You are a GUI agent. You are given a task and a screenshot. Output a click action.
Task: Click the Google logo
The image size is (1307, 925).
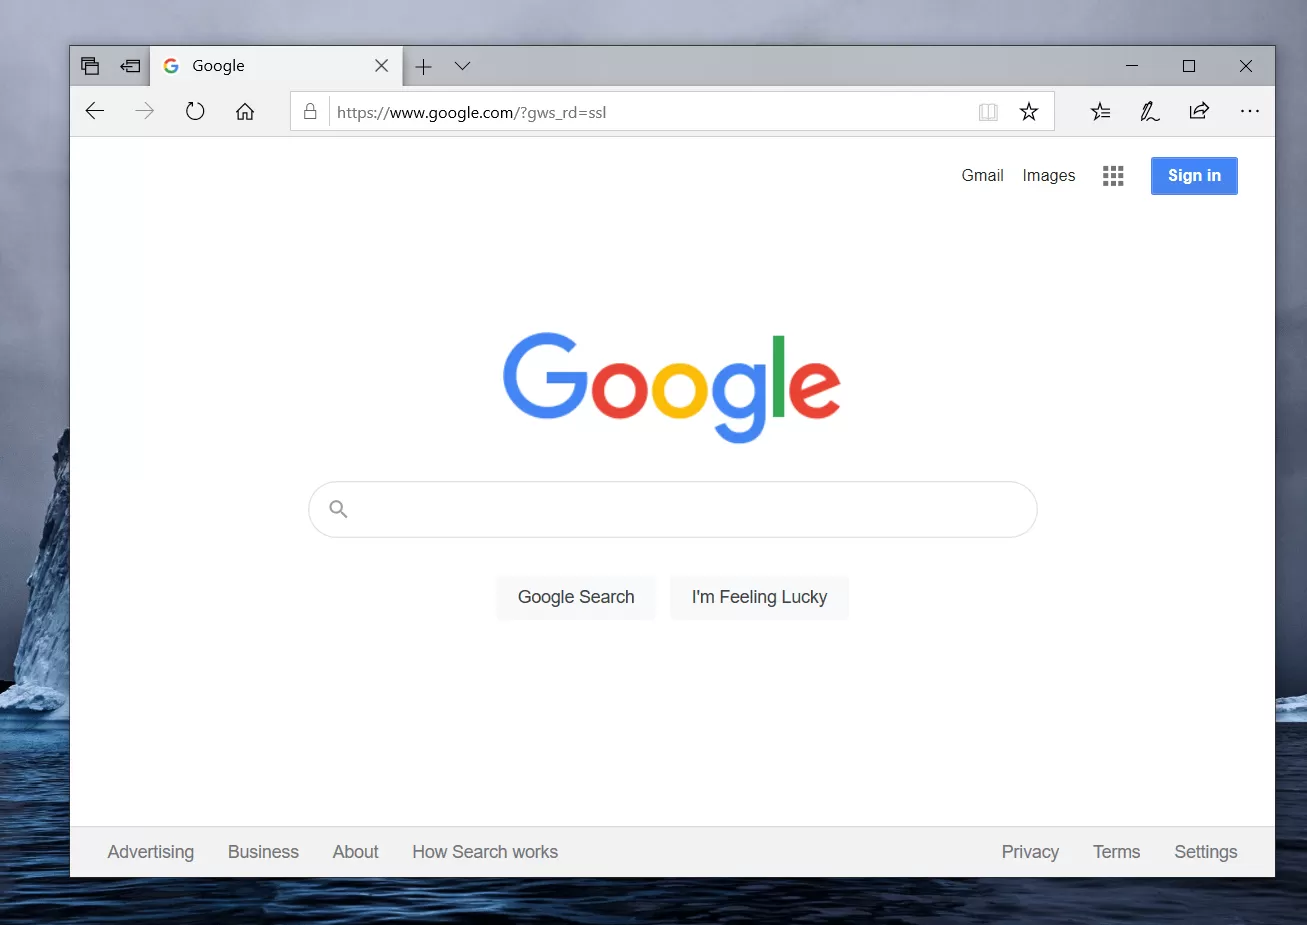pyautogui.click(x=672, y=388)
